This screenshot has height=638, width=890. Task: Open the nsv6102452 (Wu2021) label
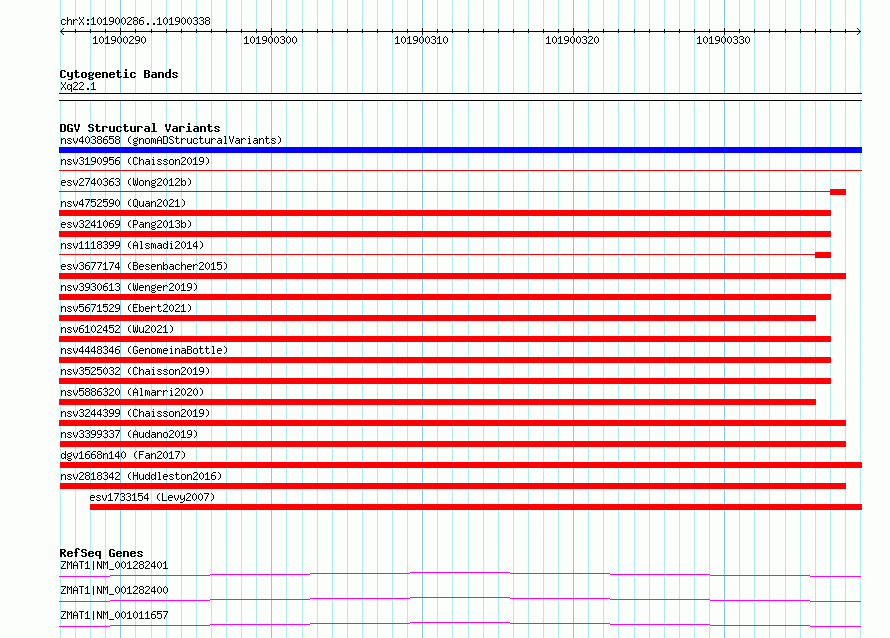[x=117, y=329]
